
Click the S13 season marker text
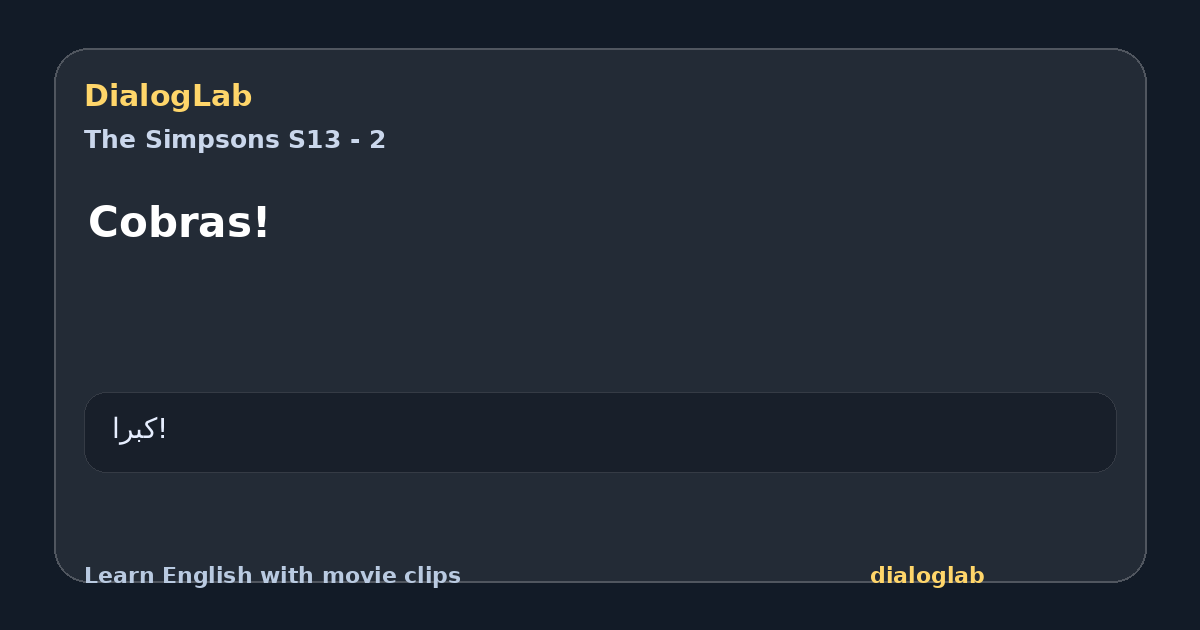(314, 140)
